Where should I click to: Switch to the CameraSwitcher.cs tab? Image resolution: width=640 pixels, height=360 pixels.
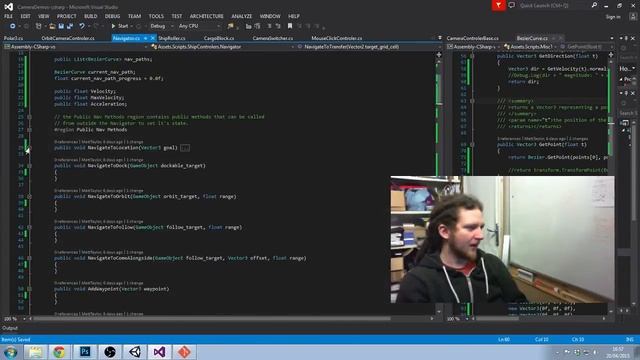273,38
